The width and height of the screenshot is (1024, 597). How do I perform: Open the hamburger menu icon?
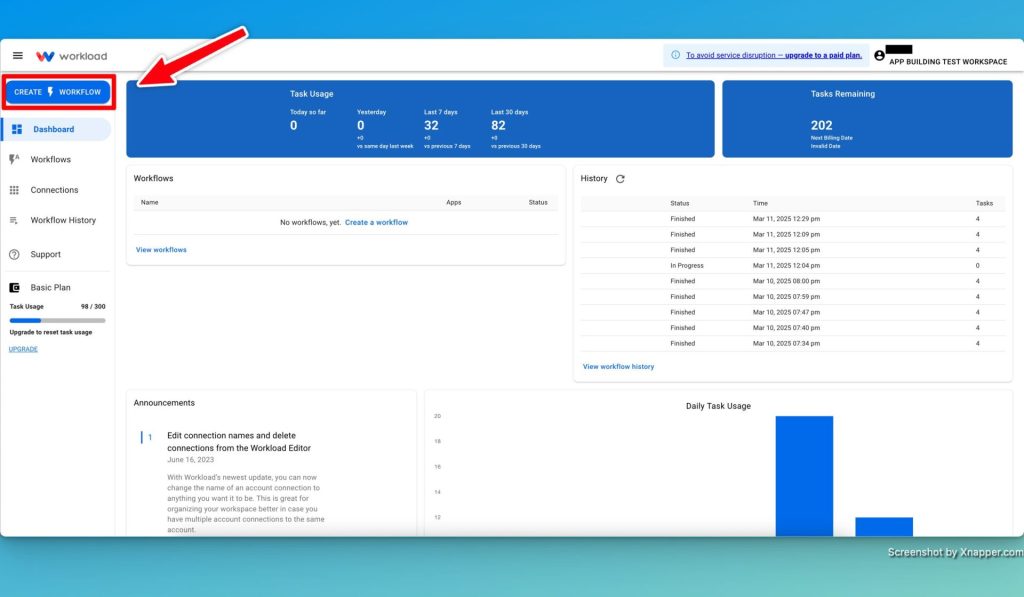pyautogui.click(x=18, y=56)
